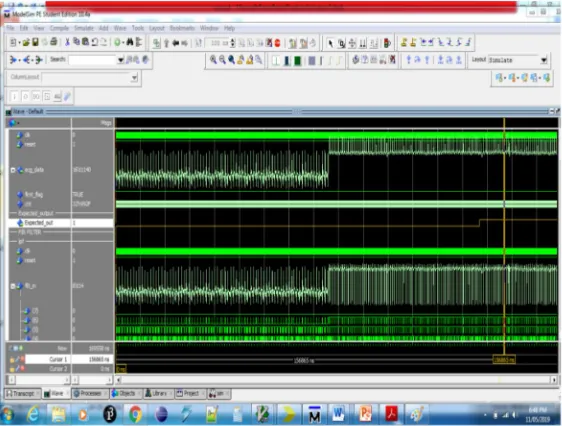Toggle the '1' button in small format toolbar

pos(14,96)
